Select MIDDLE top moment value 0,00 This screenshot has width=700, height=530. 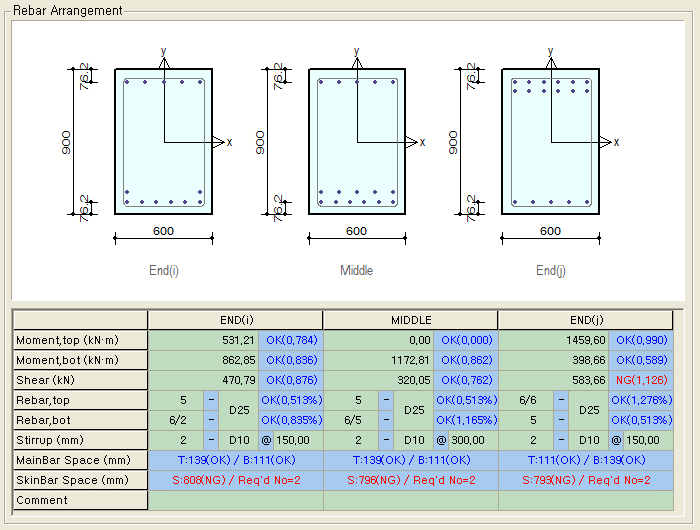point(379,340)
